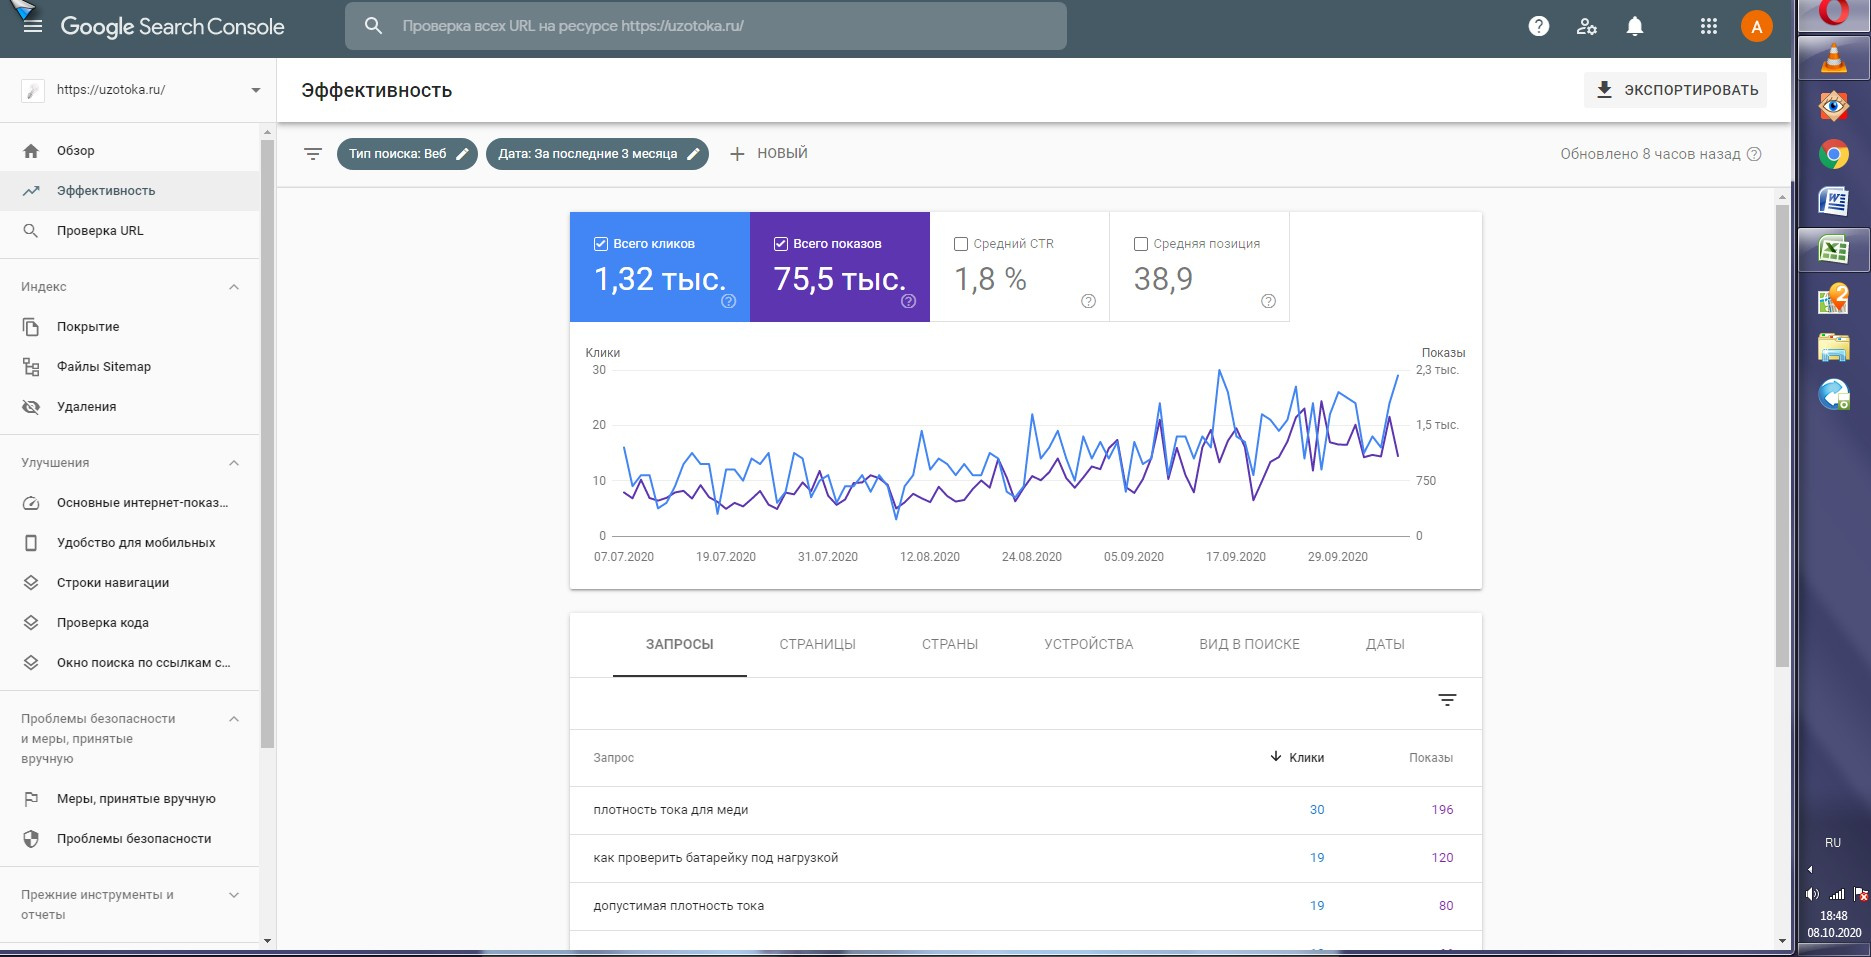Screen dimensions: 1871x957
Task: Enable the average CTR checkbox
Action: click(x=961, y=244)
